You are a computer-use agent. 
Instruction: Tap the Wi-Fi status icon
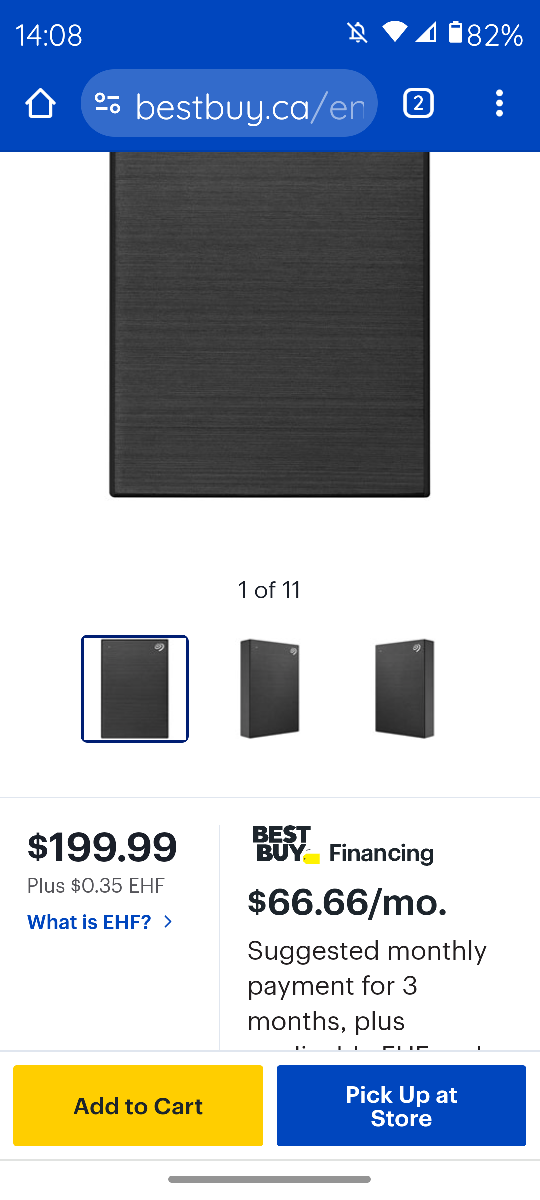pos(395,34)
